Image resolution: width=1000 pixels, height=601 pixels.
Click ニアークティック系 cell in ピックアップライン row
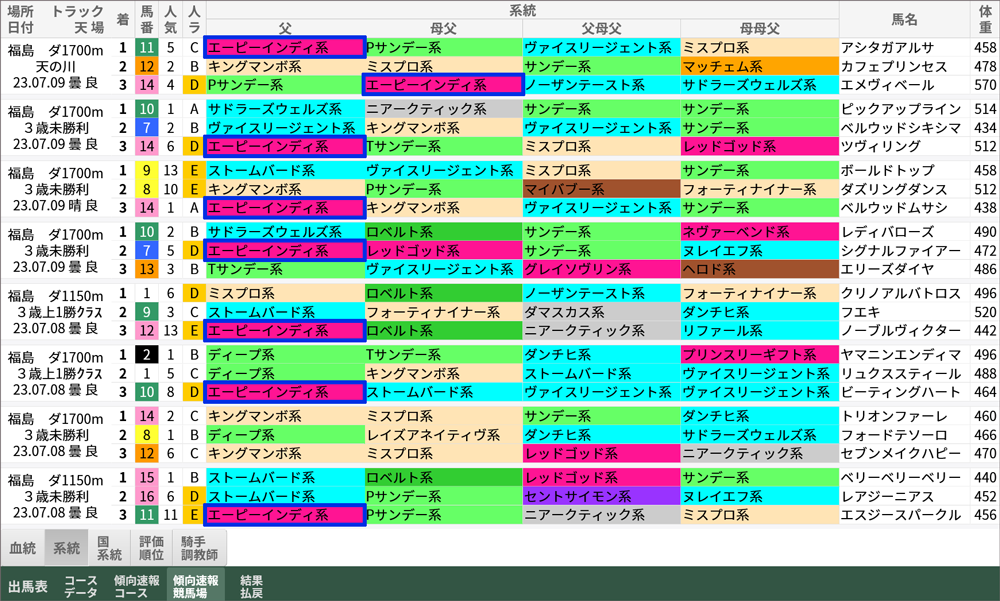click(x=443, y=109)
